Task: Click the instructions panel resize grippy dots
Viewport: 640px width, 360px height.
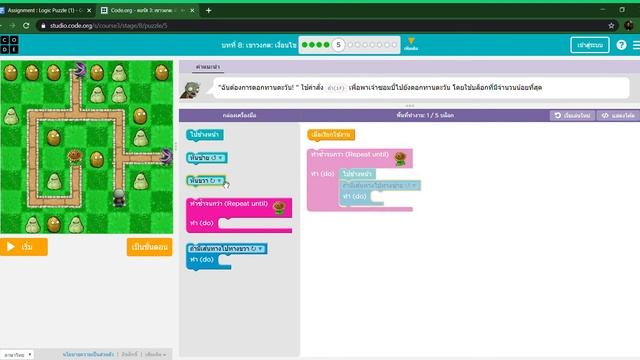Action: (409, 106)
